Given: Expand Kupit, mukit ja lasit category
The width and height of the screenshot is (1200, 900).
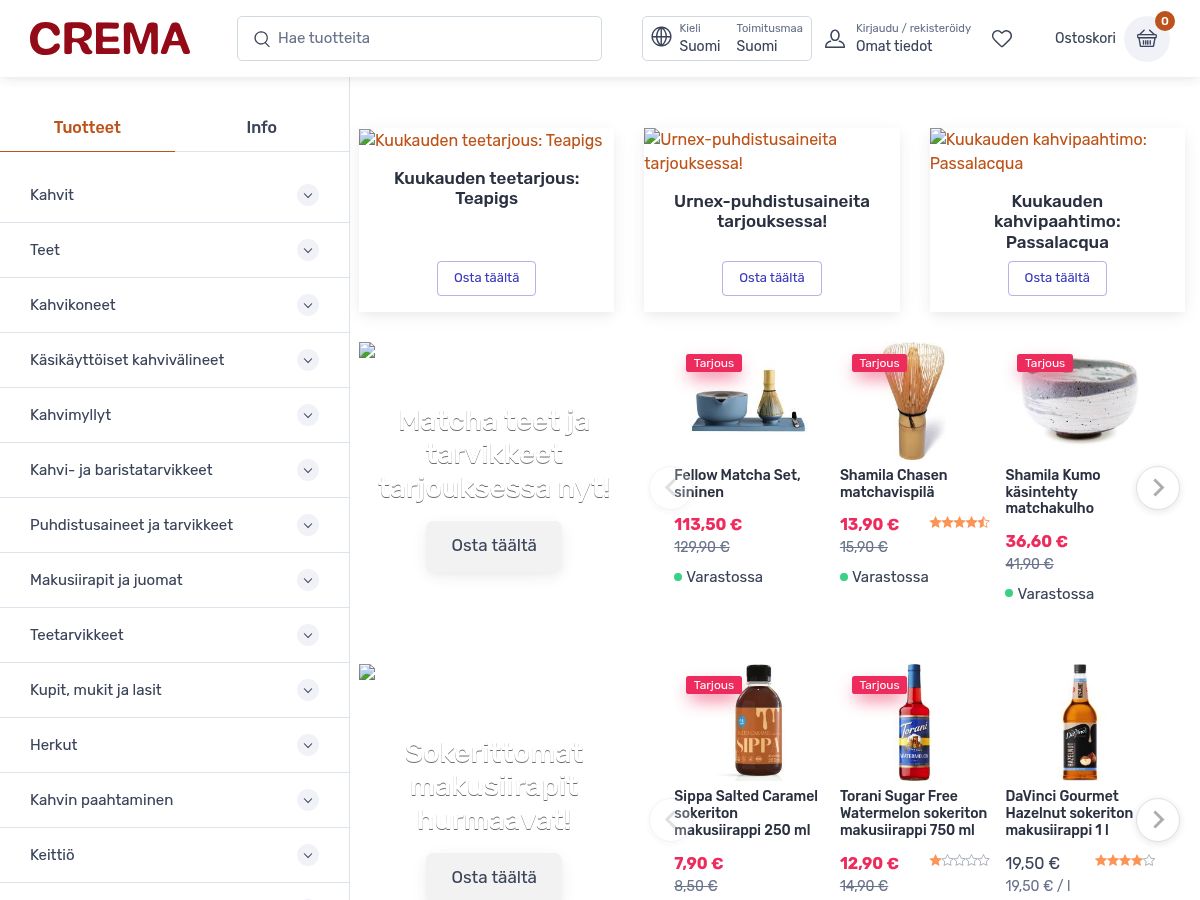Looking at the screenshot, I should click(x=308, y=690).
